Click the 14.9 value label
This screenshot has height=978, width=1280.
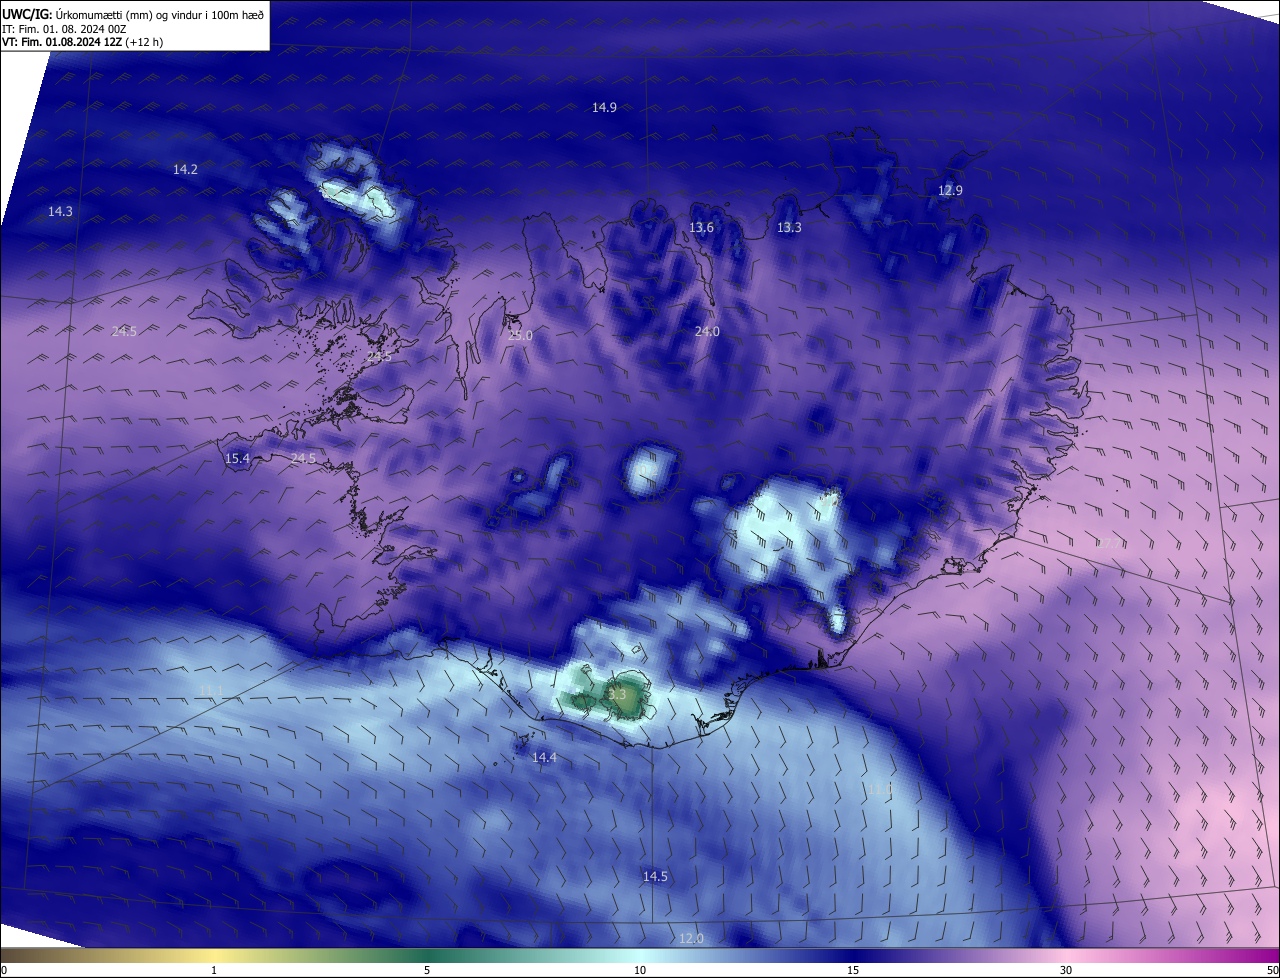pos(604,107)
